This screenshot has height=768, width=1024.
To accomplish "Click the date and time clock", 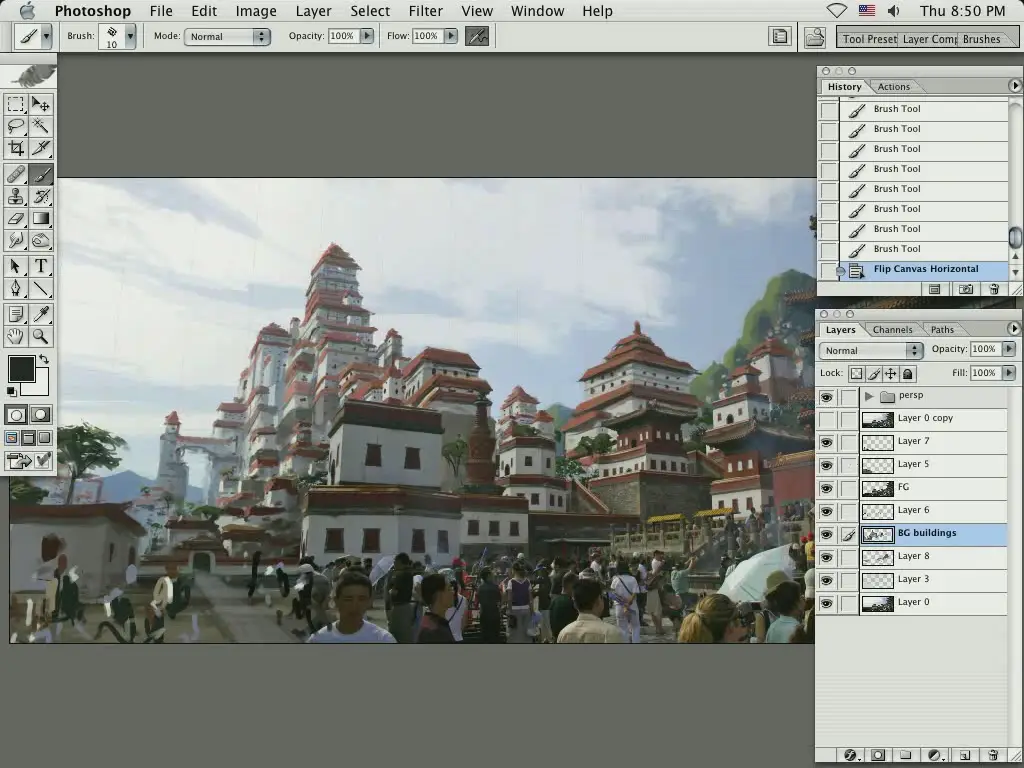I will point(962,11).
